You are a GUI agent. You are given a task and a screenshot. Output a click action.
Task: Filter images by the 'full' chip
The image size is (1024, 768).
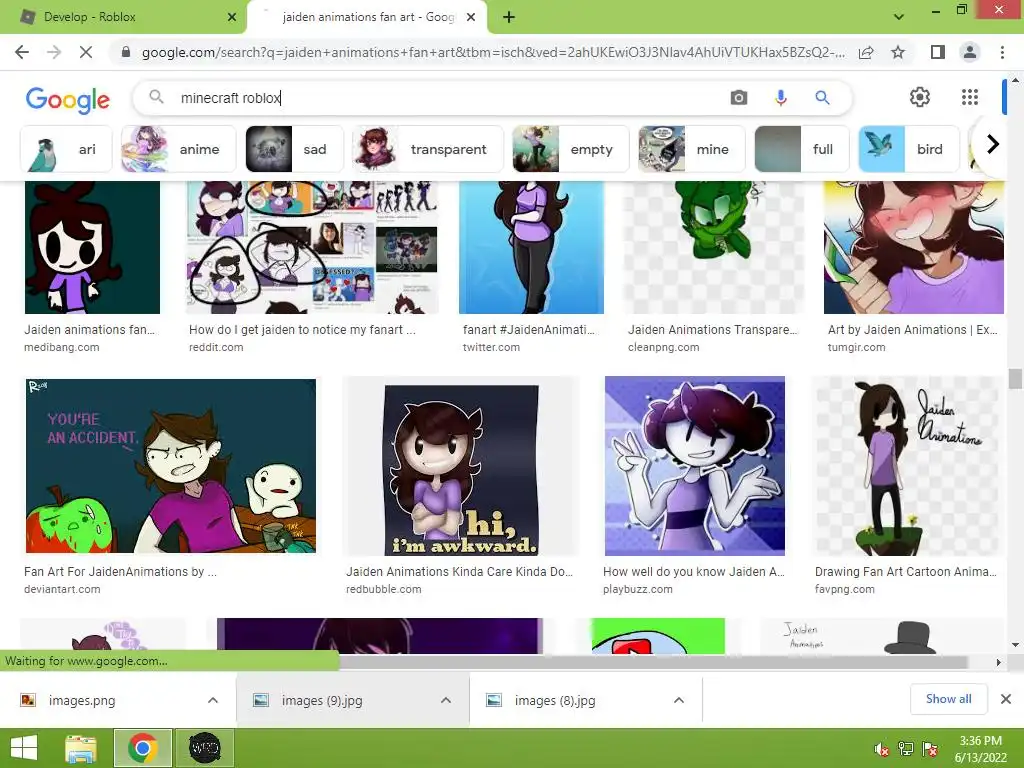[802, 149]
